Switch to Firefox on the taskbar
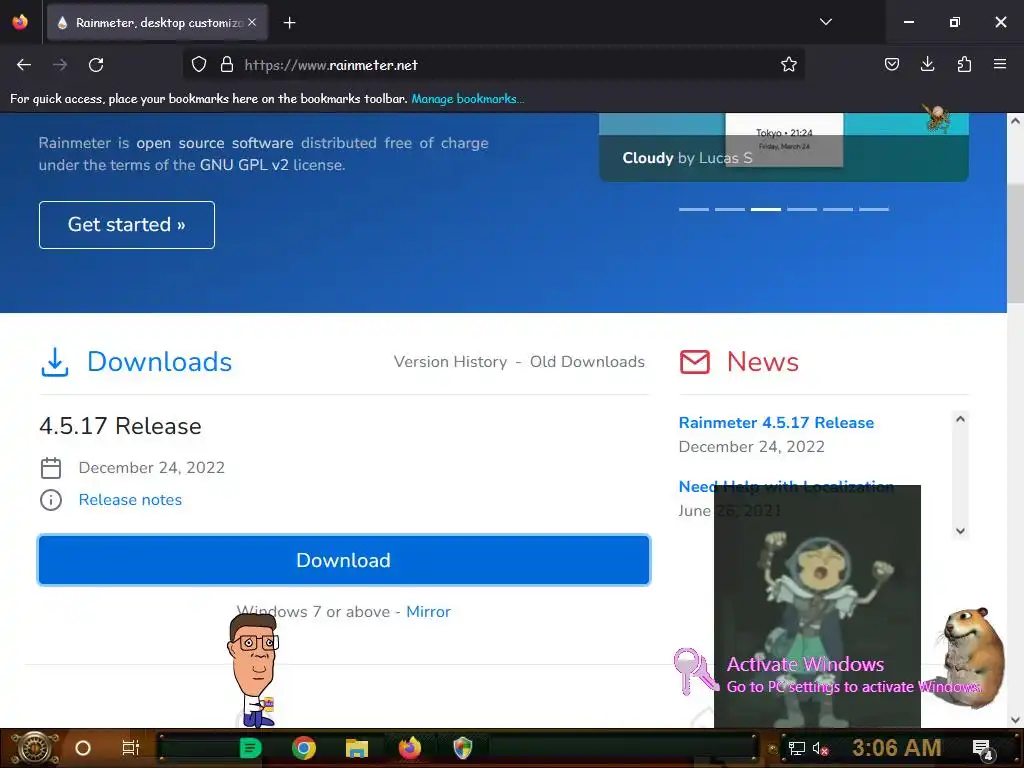This screenshot has width=1024, height=768. click(x=410, y=748)
